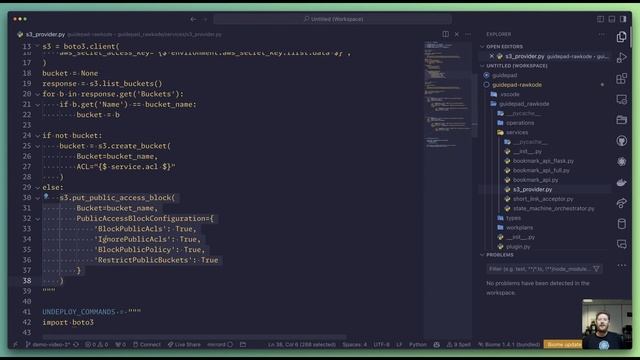Click the command center search box
Viewport: 640px width, 360px height.
pos(333,19)
